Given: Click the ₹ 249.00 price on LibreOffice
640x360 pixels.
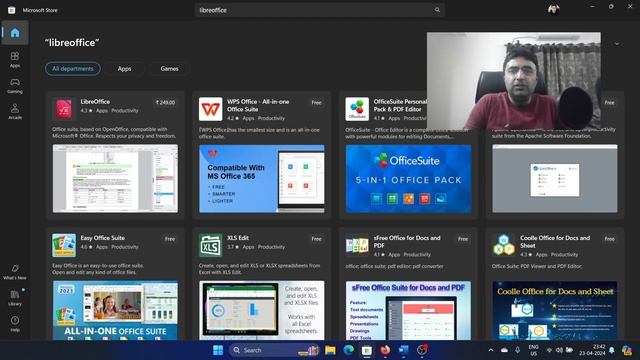Looking at the screenshot, I should [165, 102].
